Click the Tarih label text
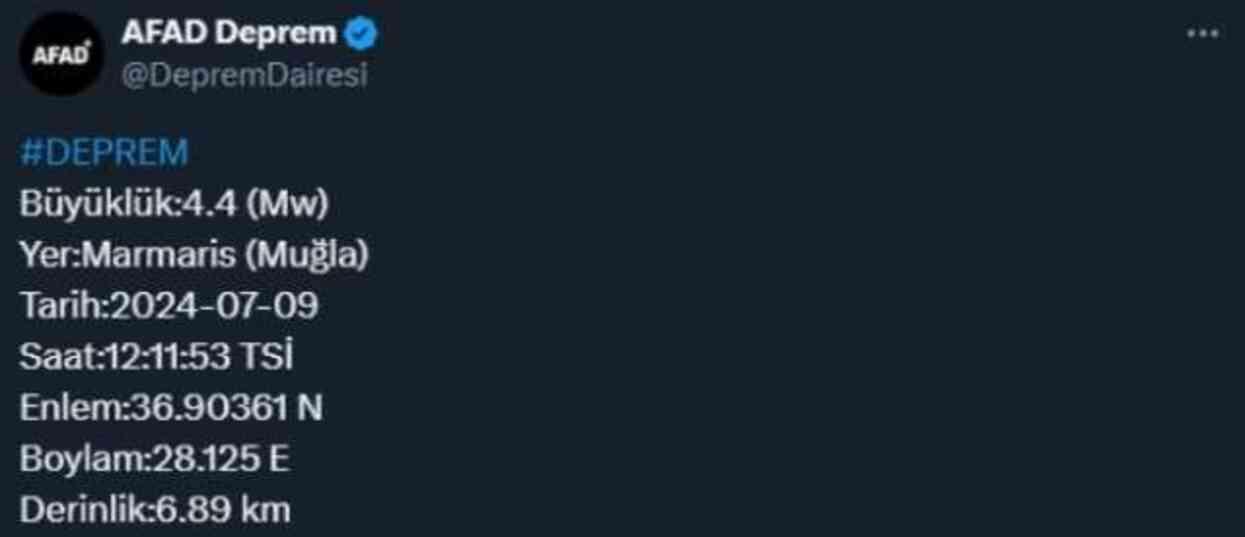The width and height of the screenshot is (1245, 537). [60, 306]
